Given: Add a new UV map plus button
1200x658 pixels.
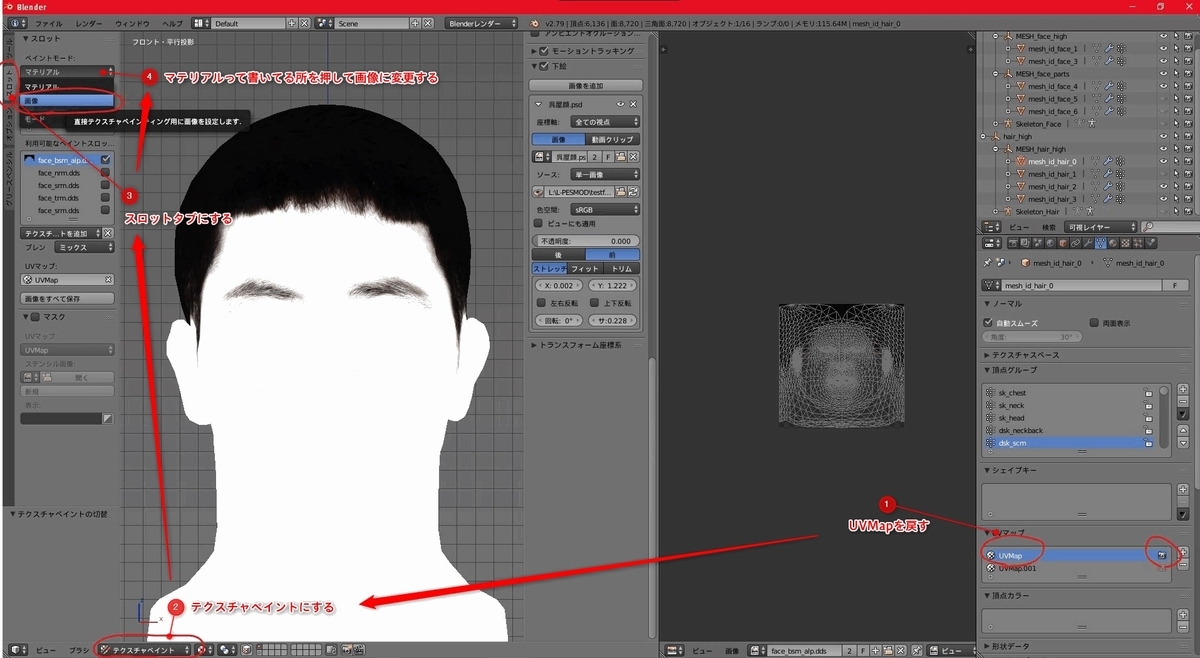Looking at the screenshot, I should [1184, 552].
